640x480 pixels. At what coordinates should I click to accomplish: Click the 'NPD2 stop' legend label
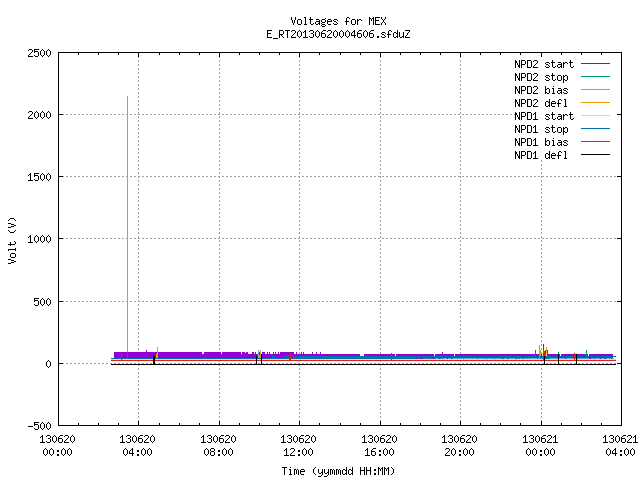541,77
